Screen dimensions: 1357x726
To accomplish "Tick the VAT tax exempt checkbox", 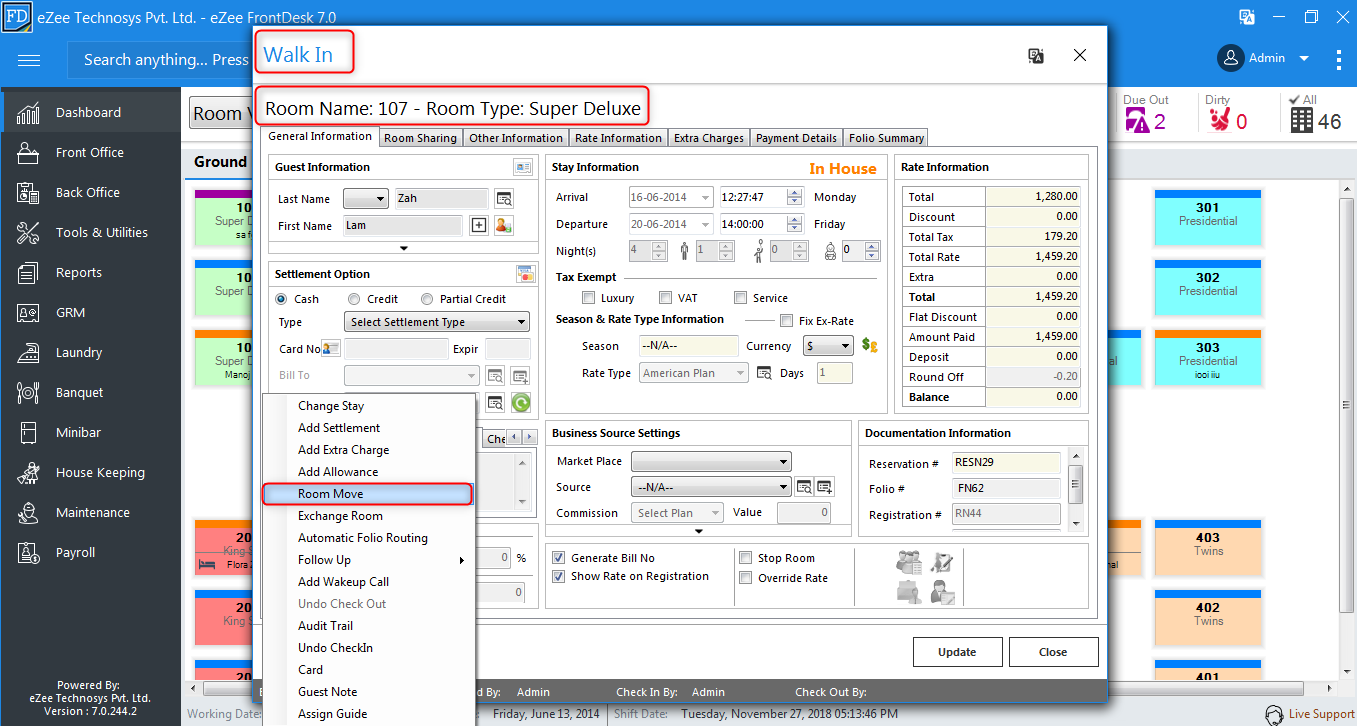I will click(665, 298).
